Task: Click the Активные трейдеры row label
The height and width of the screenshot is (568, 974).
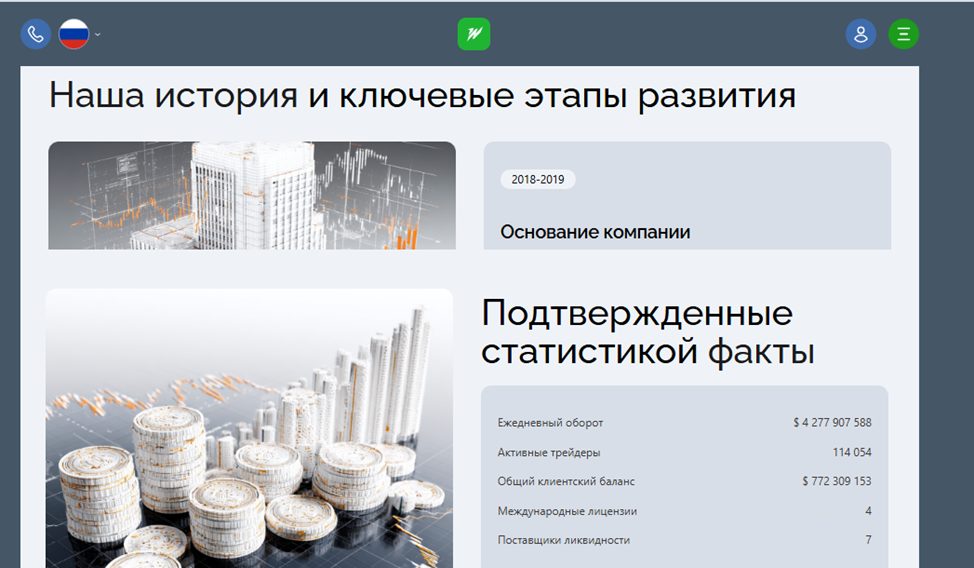Action: [x=549, y=452]
